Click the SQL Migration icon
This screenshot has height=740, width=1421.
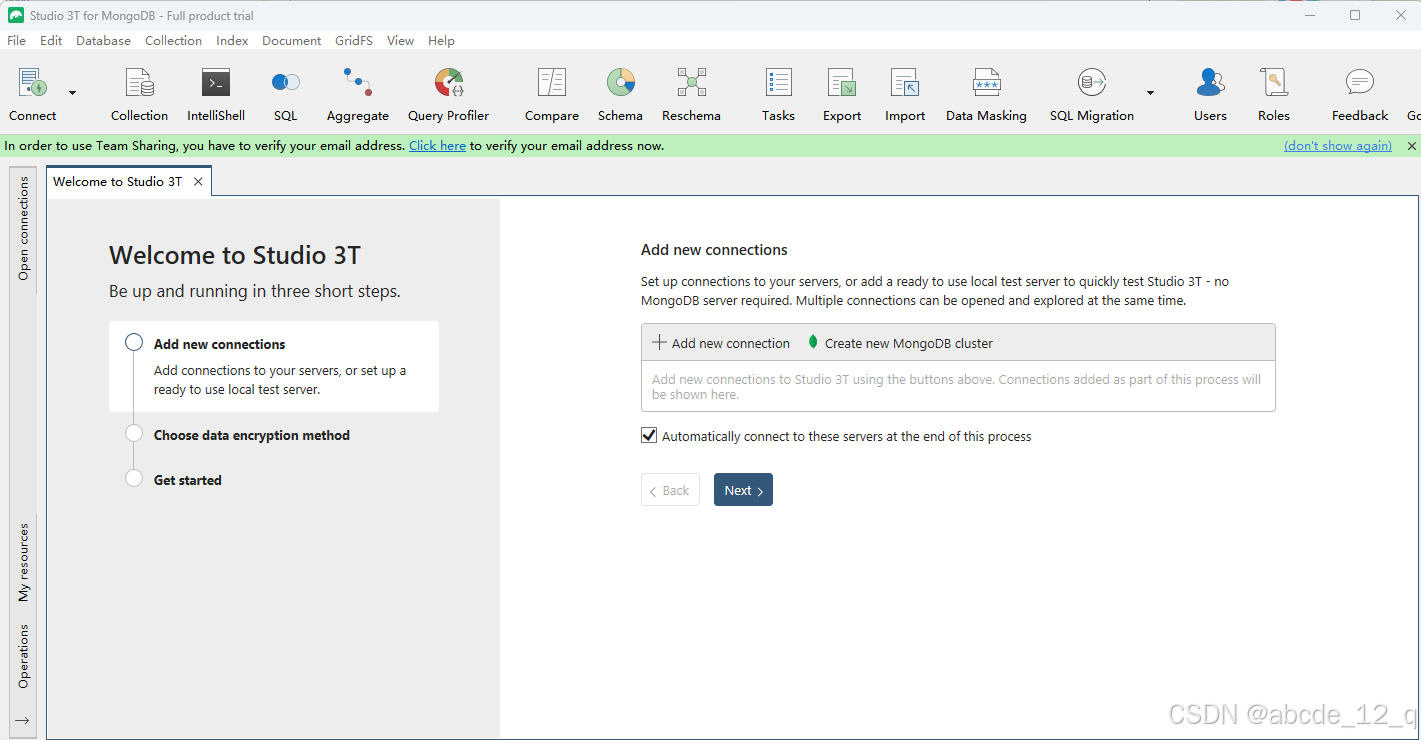(1092, 83)
